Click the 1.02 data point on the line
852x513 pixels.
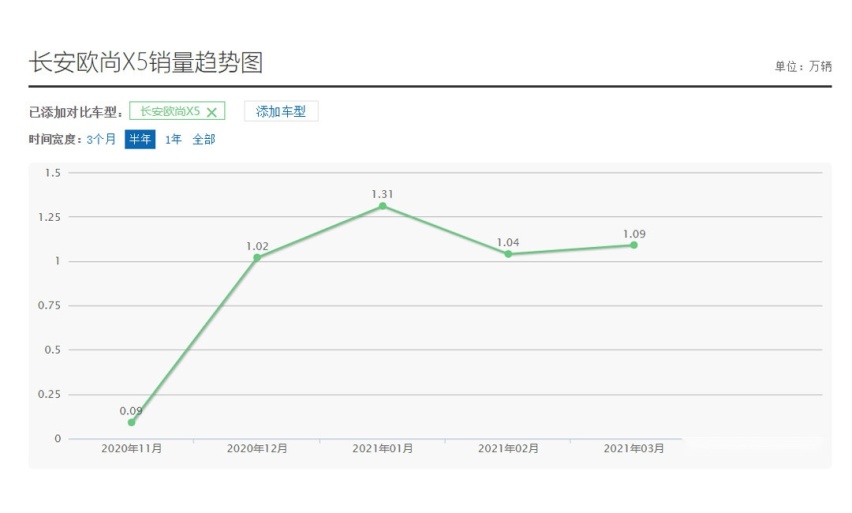point(257,258)
